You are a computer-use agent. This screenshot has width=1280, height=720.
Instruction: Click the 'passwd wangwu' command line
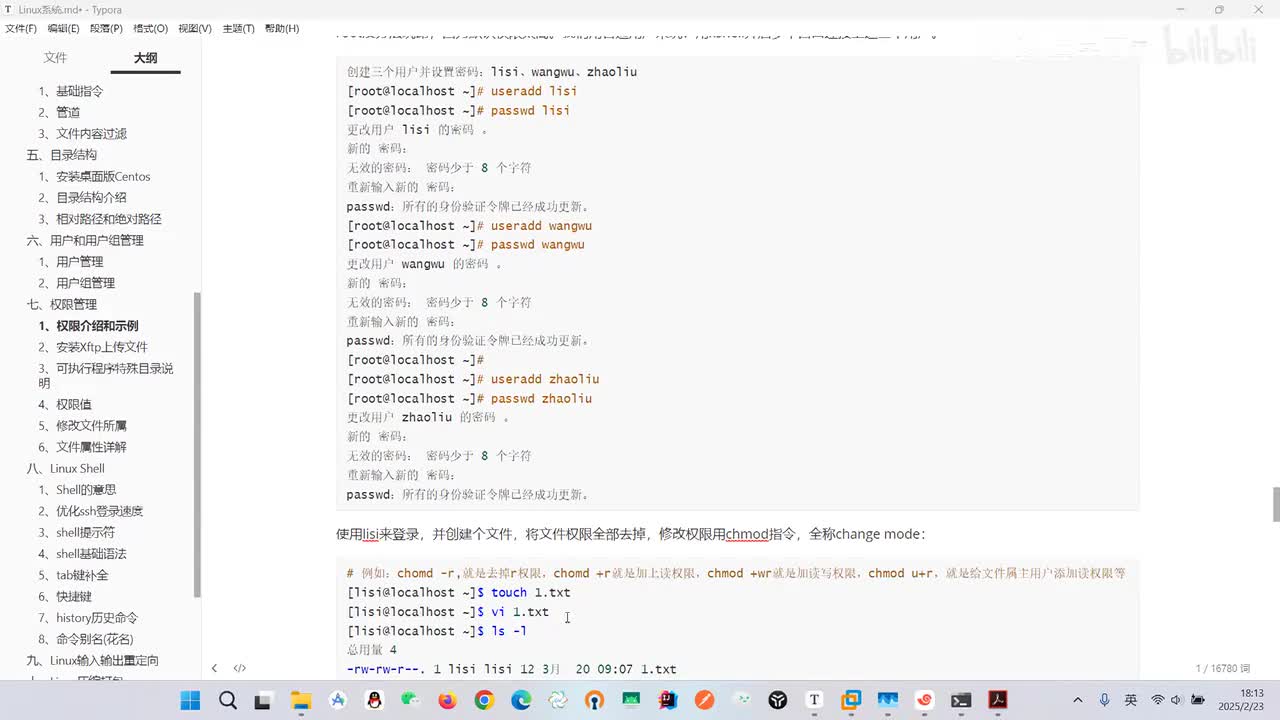(466, 245)
